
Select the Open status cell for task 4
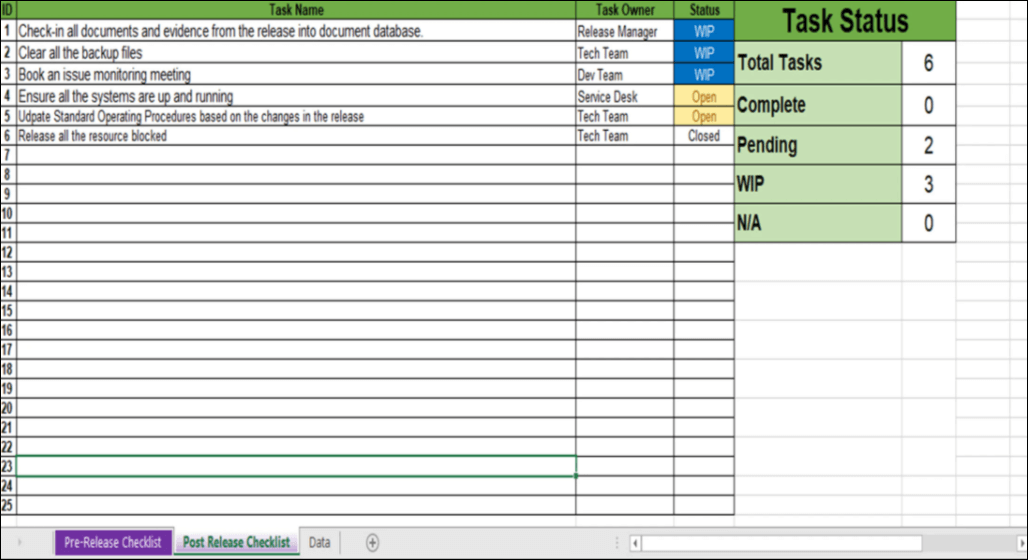point(704,97)
